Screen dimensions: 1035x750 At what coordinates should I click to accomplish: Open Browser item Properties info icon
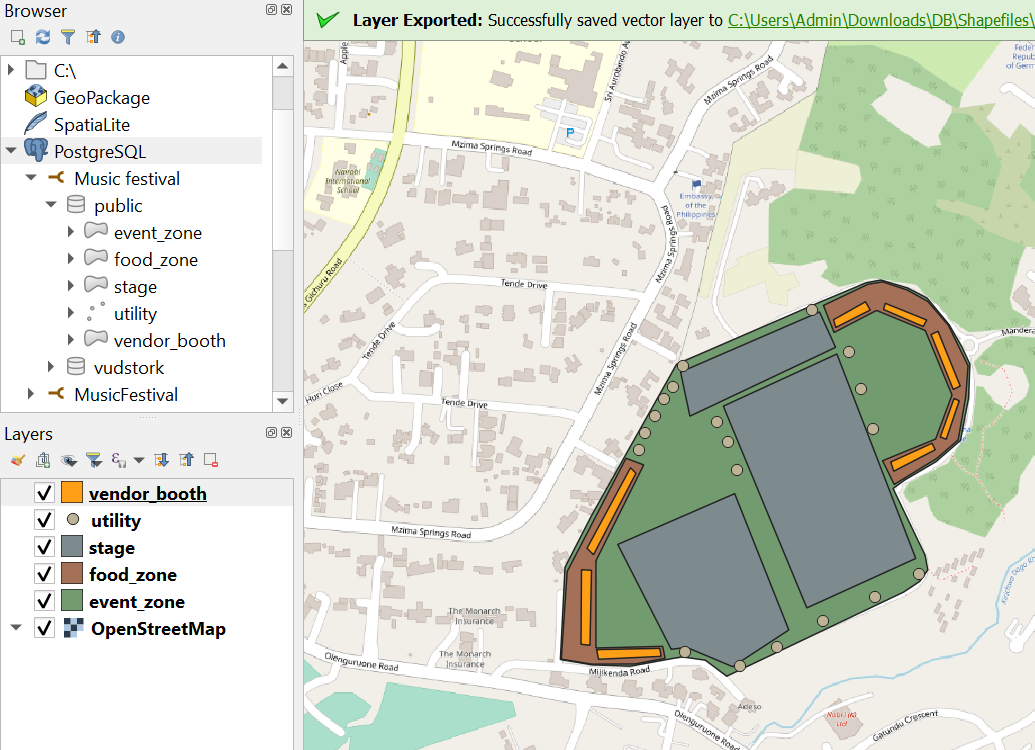pyautogui.click(x=118, y=37)
